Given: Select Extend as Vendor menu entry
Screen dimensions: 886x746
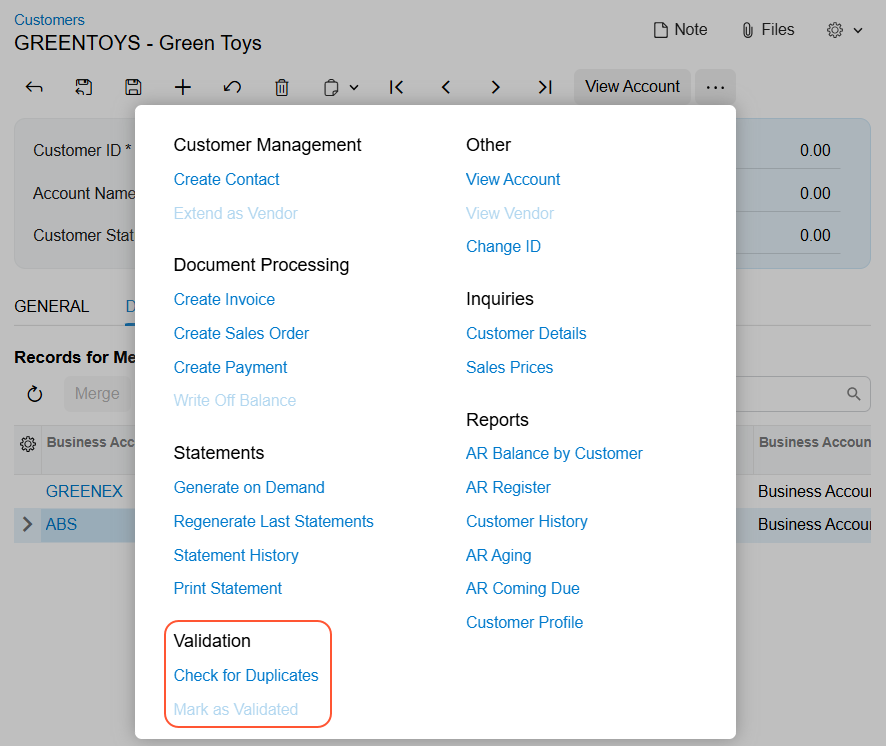Looking at the screenshot, I should (236, 213).
